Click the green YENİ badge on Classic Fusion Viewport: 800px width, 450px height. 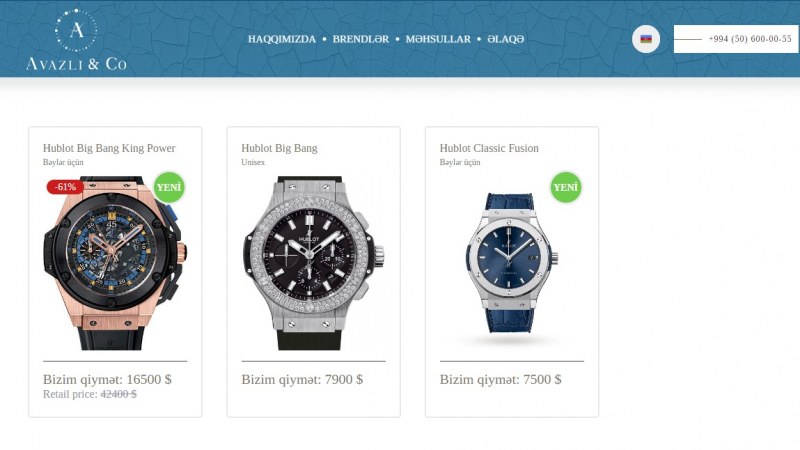point(566,187)
